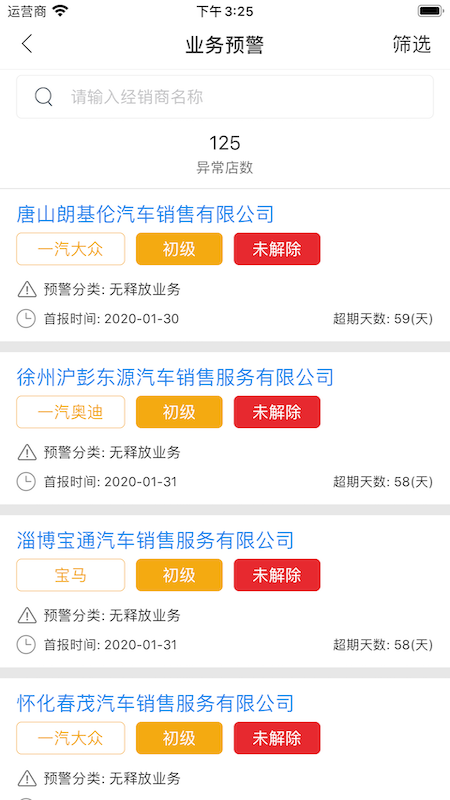Focus the 请输入经销商名称 search field
The height and width of the screenshot is (800, 450).
point(225,97)
